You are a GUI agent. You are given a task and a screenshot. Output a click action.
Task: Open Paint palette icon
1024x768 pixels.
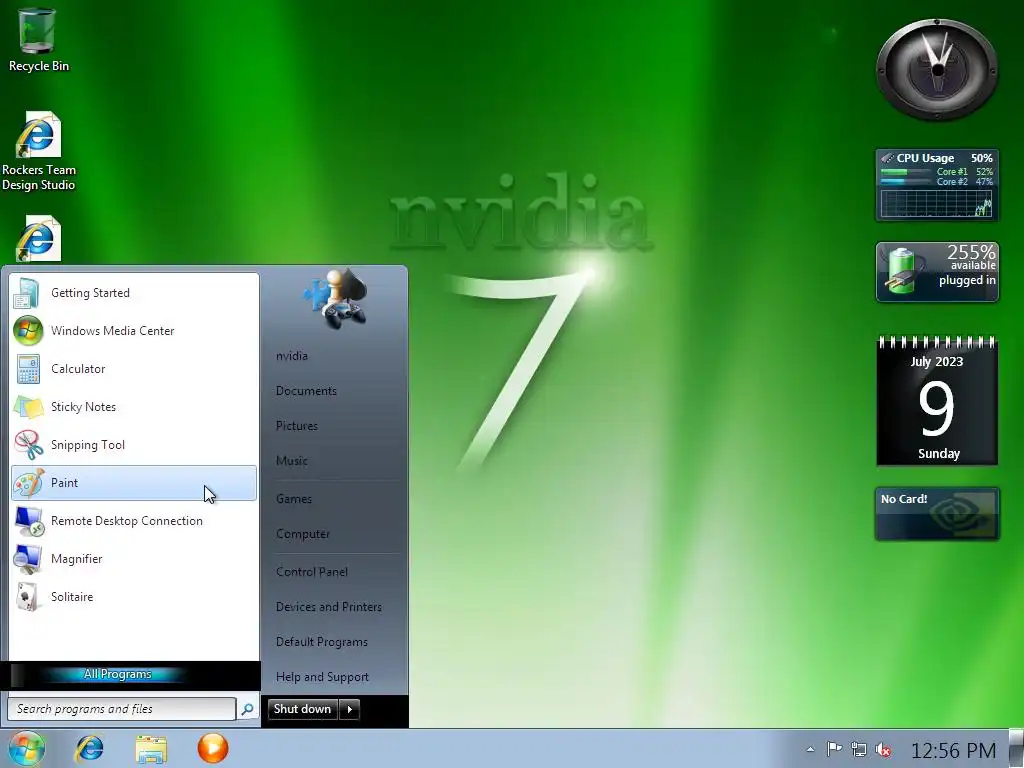(29, 483)
